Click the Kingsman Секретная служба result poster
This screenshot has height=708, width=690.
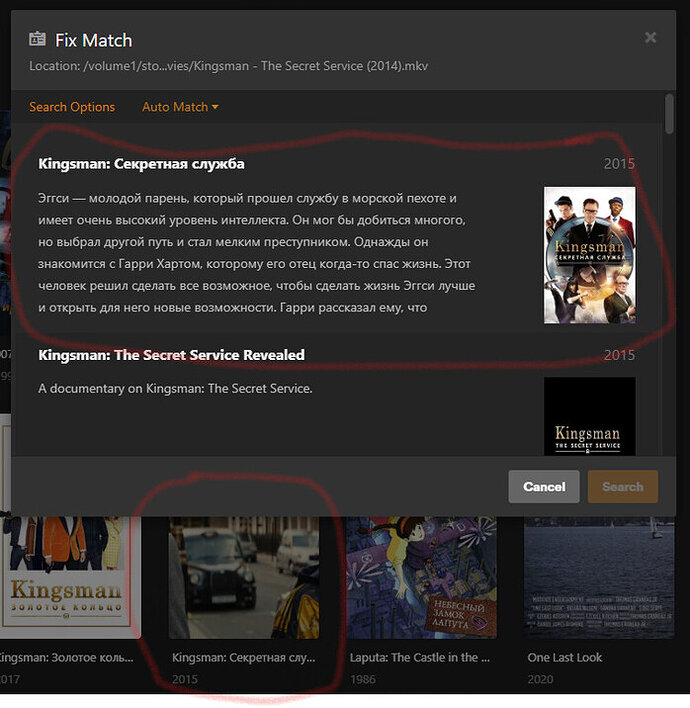[x=589, y=255]
